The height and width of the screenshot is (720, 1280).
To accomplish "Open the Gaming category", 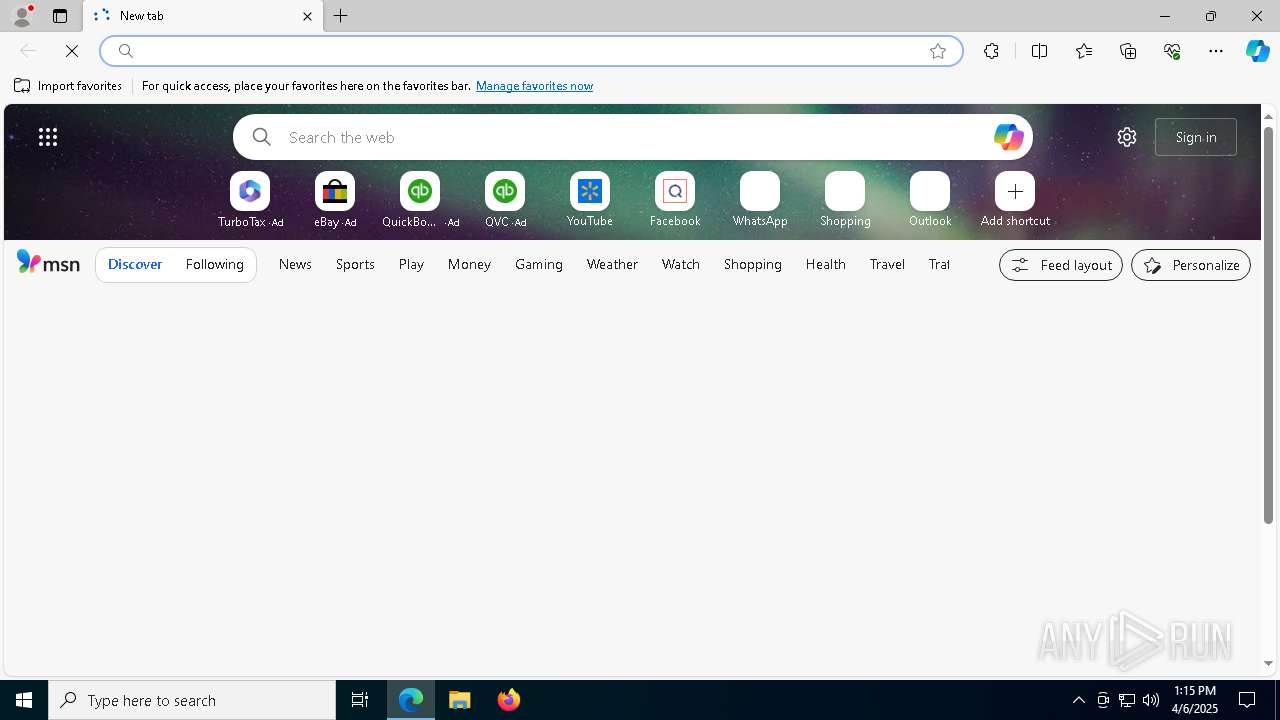I will point(539,265).
